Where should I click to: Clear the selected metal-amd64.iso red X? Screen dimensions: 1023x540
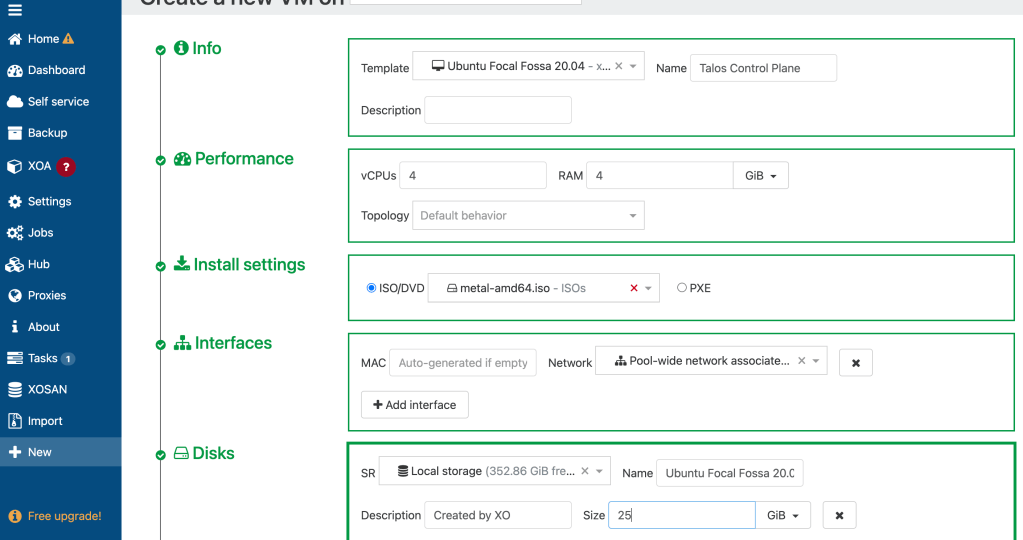coord(634,288)
